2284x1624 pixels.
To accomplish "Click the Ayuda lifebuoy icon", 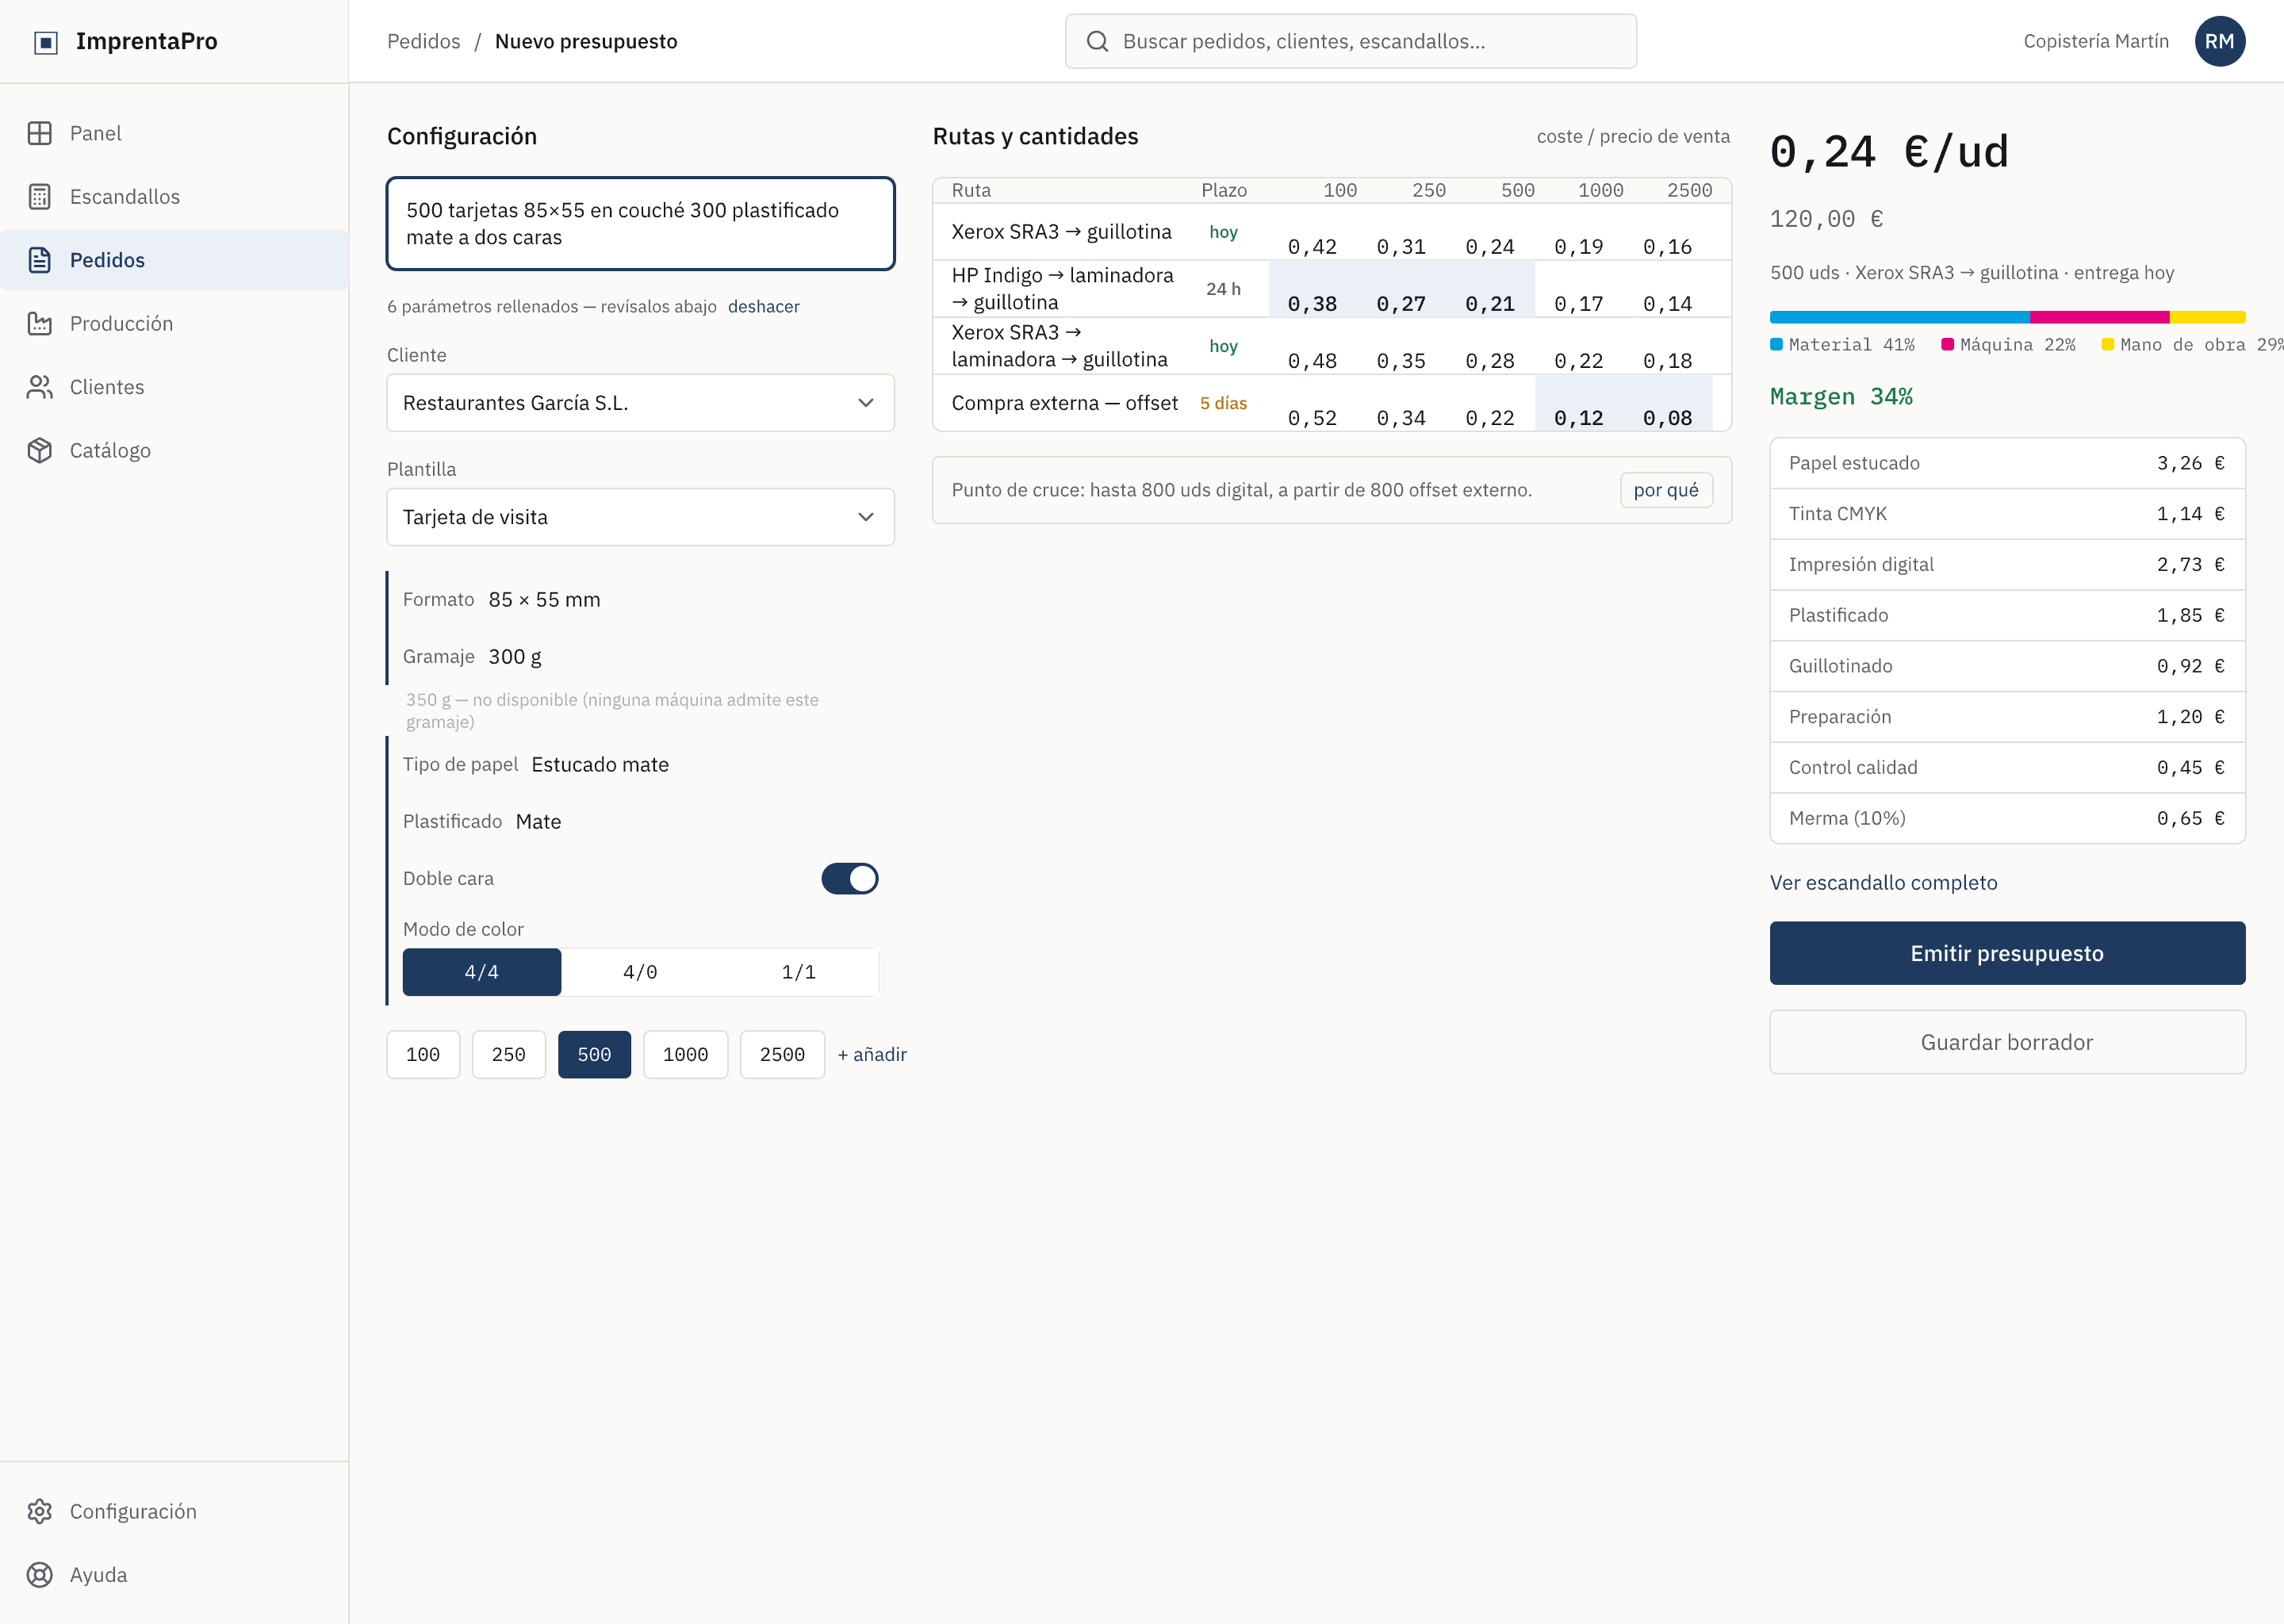I will 40,1575.
